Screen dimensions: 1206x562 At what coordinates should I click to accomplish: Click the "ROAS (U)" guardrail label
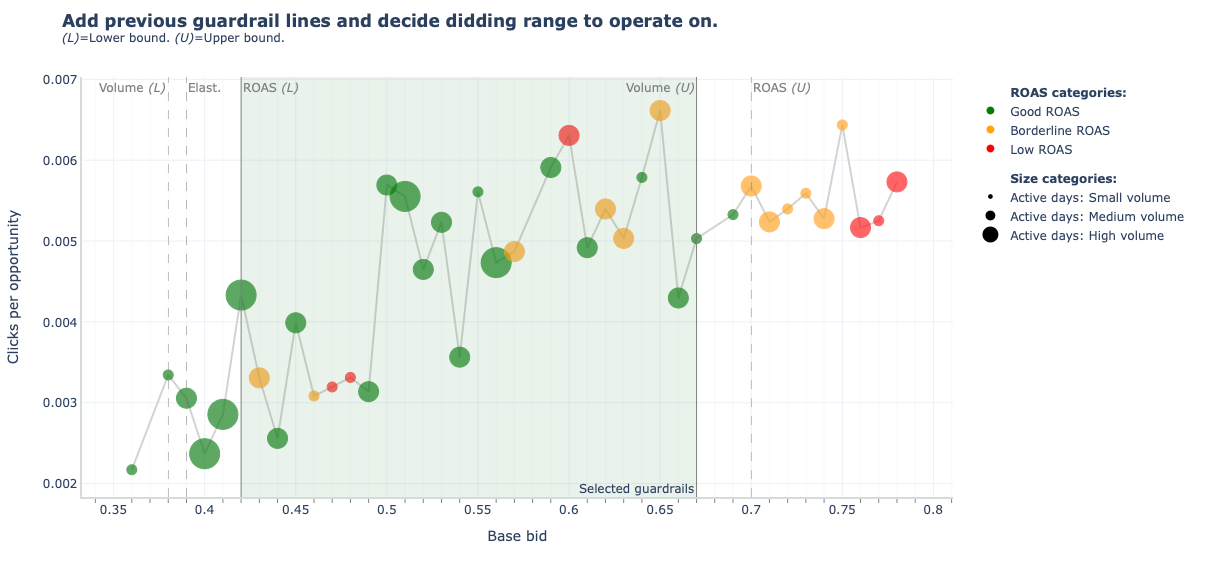[781, 88]
